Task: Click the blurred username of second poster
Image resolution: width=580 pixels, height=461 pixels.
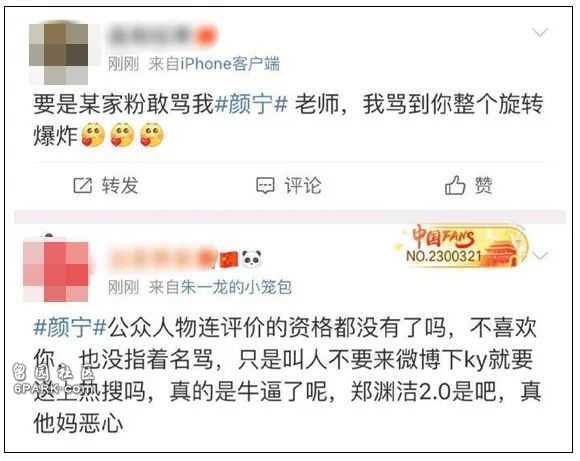Action: [x=162, y=258]
